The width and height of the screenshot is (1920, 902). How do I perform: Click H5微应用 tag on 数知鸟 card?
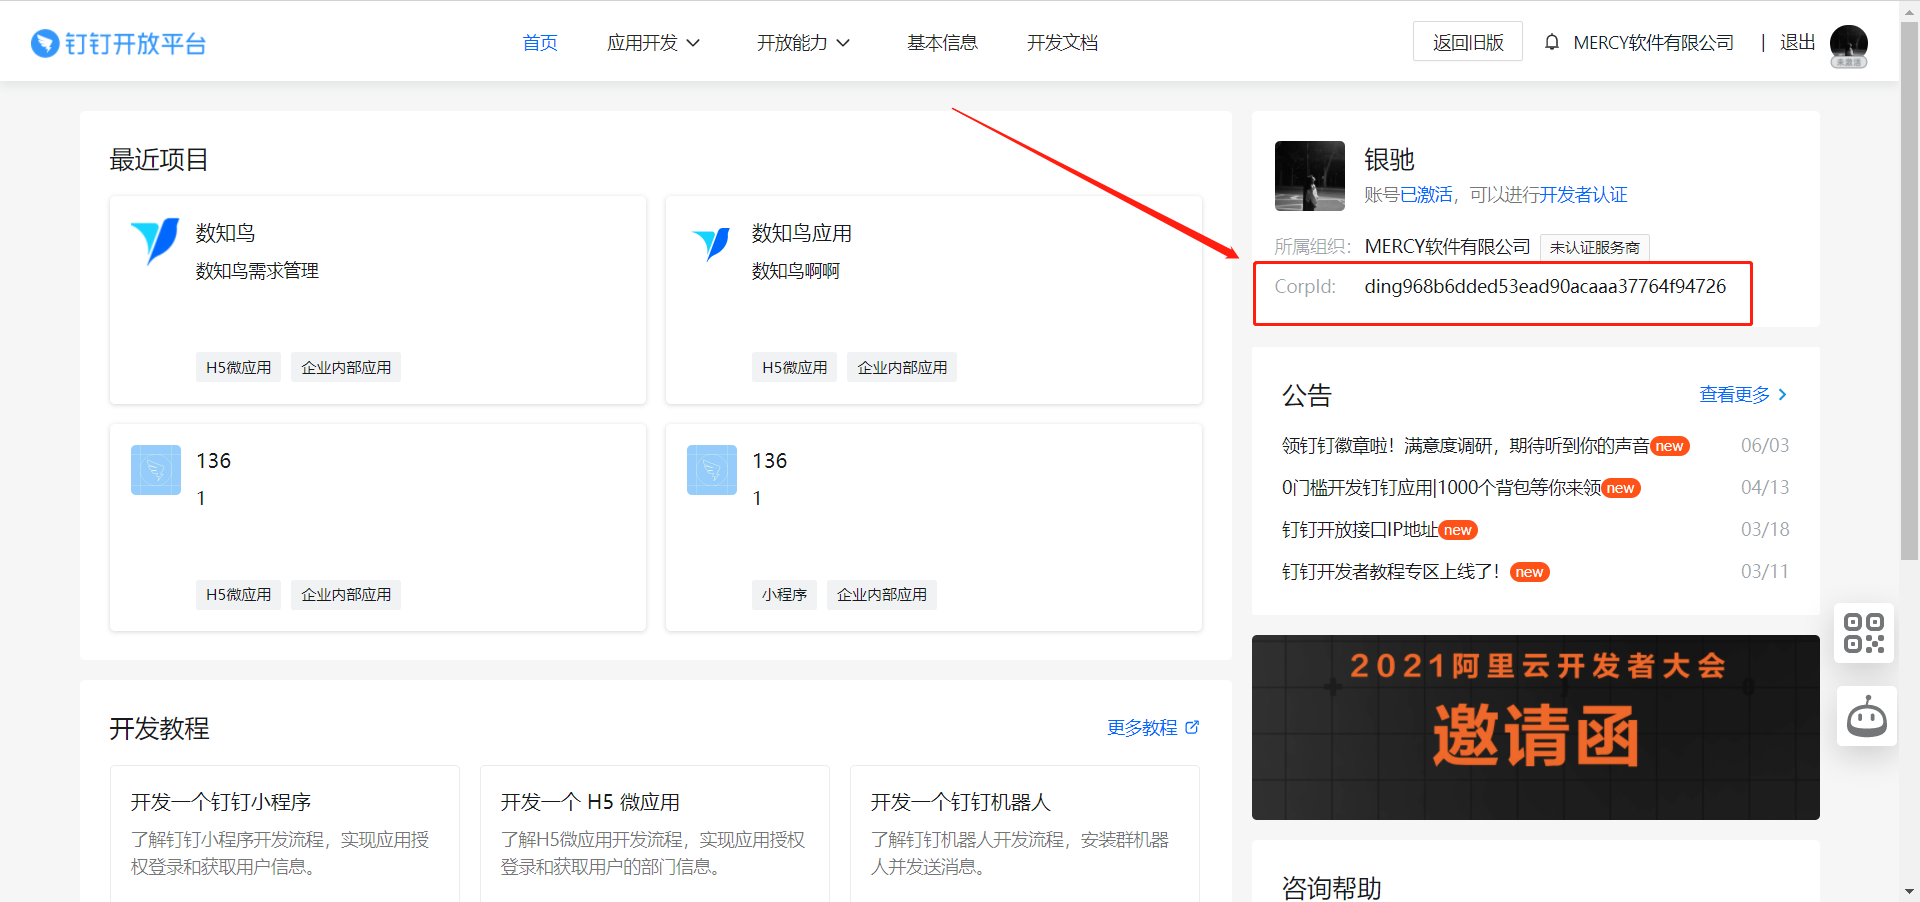pos(238,367)
